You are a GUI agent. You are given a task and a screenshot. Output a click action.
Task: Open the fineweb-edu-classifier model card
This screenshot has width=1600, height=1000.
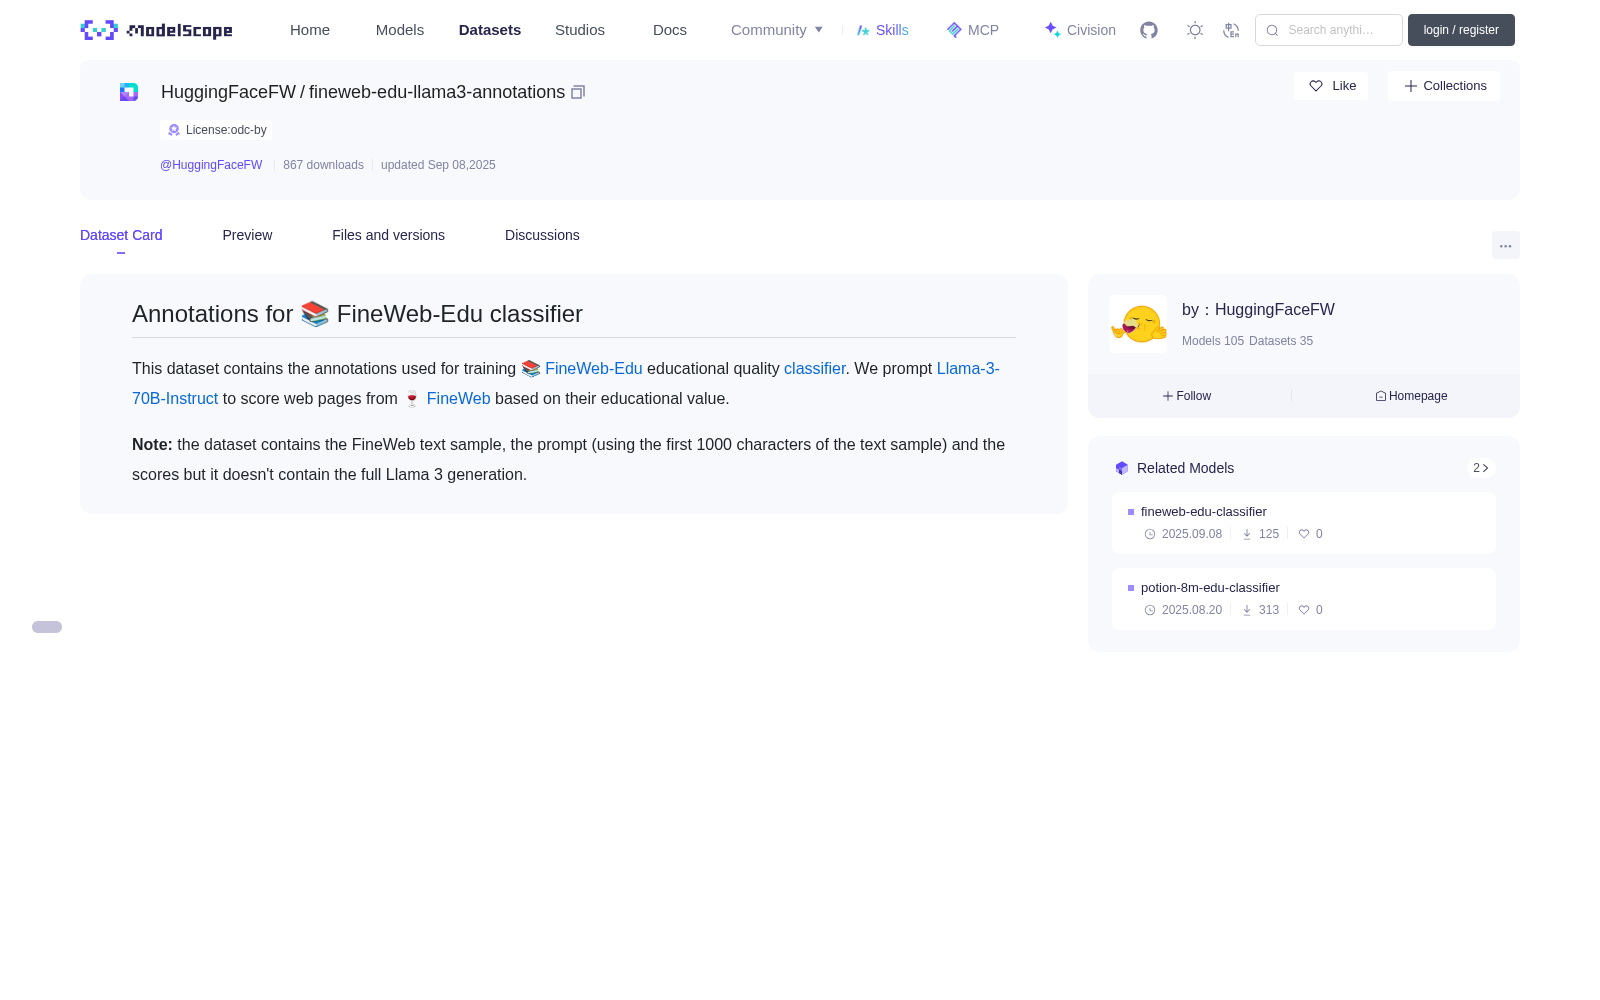pyautogui.click(x=1304, y=523)
